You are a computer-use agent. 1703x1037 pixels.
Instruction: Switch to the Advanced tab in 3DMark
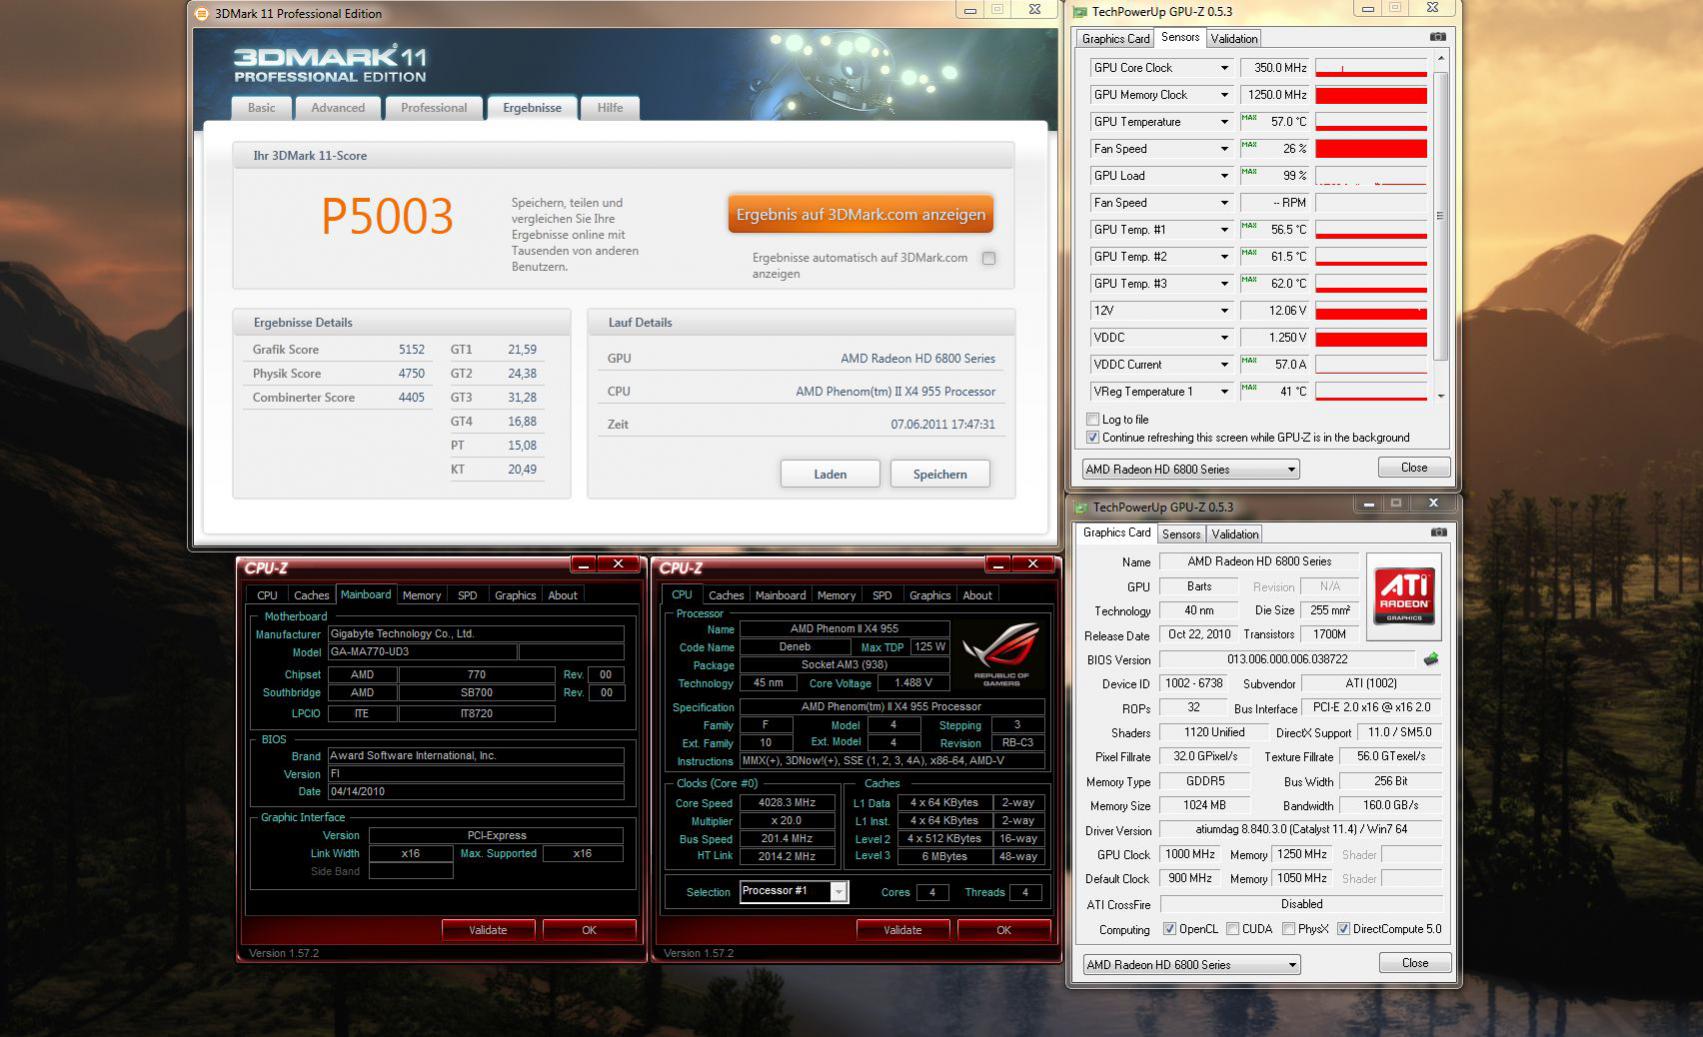(x=338, y=108)
